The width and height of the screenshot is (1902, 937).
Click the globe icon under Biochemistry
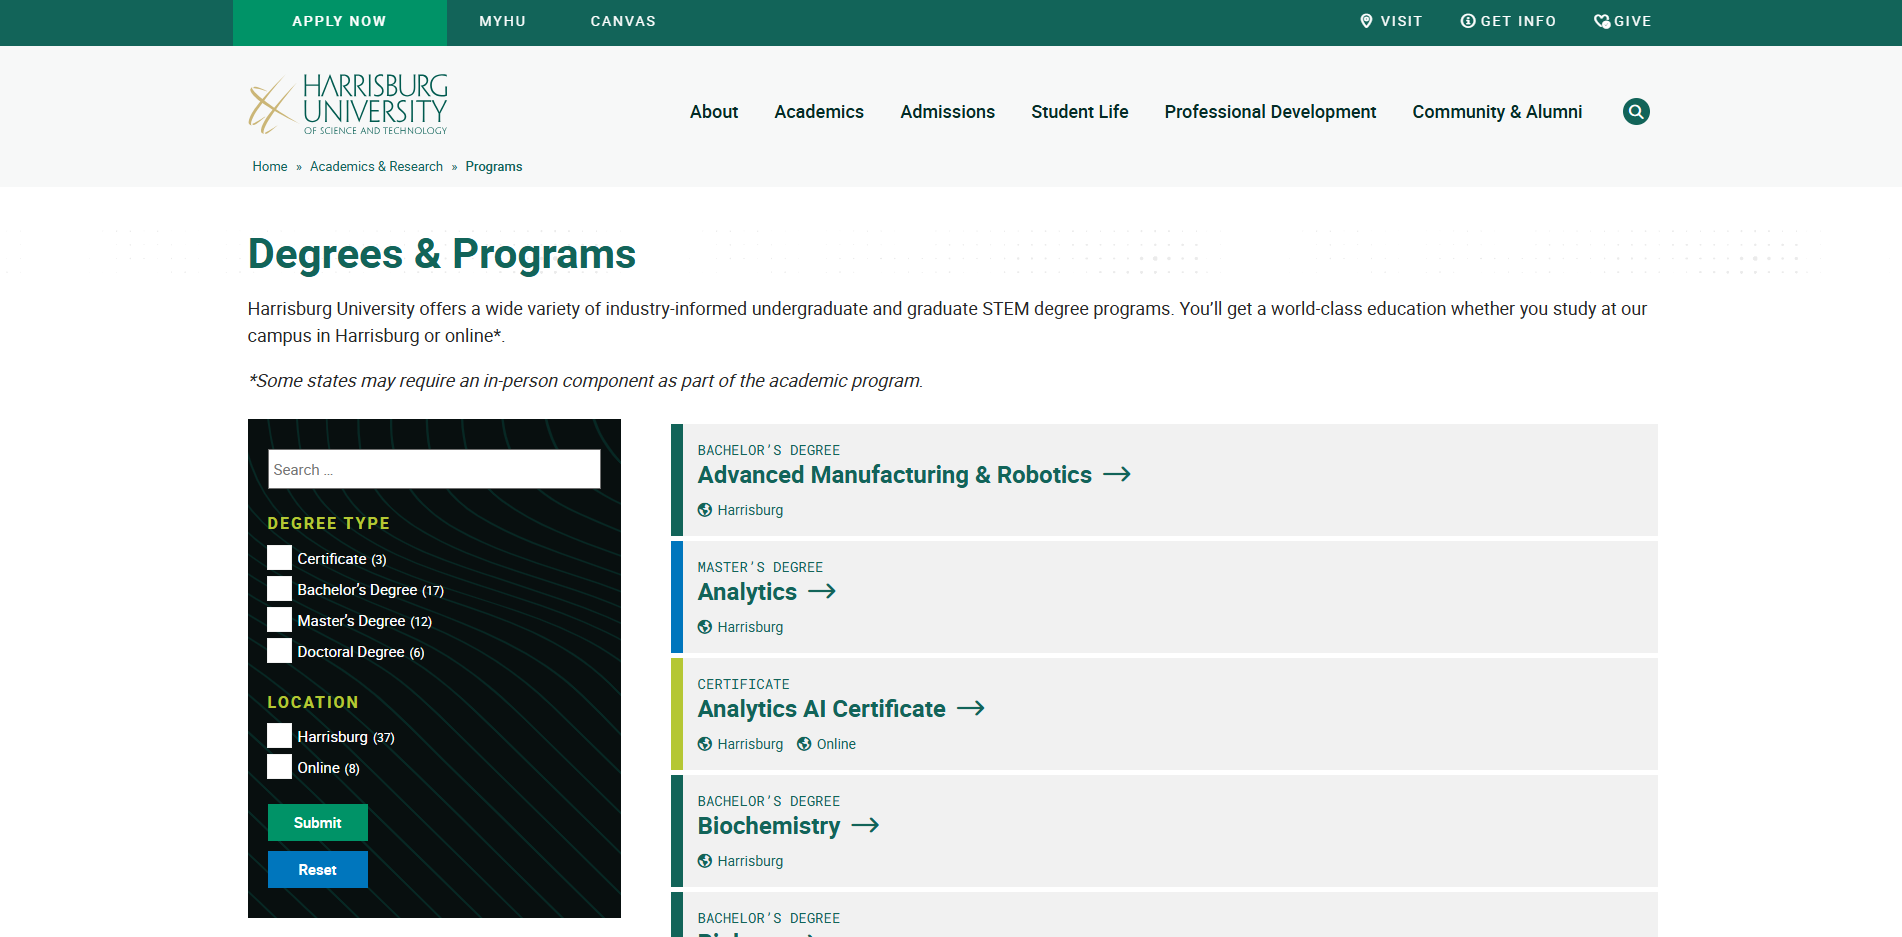[x=705, y=861]
